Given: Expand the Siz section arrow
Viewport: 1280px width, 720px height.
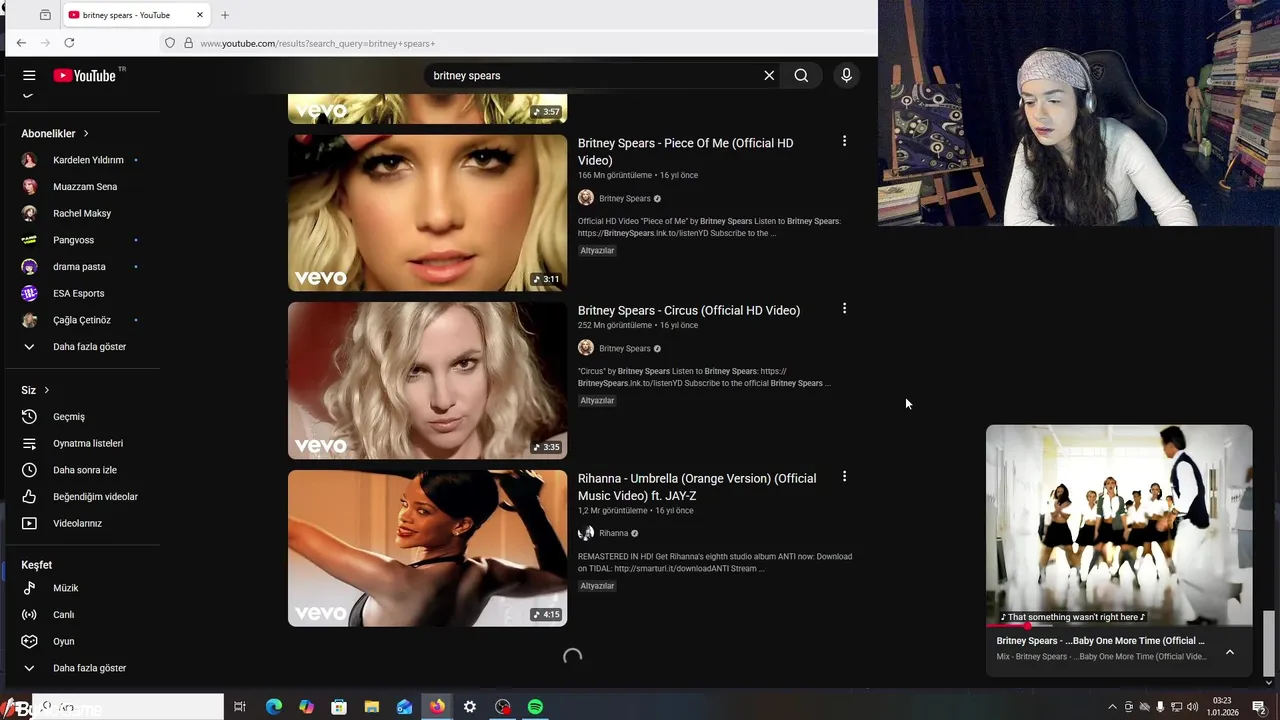Looking at the screenshot, I should point(46,390).
